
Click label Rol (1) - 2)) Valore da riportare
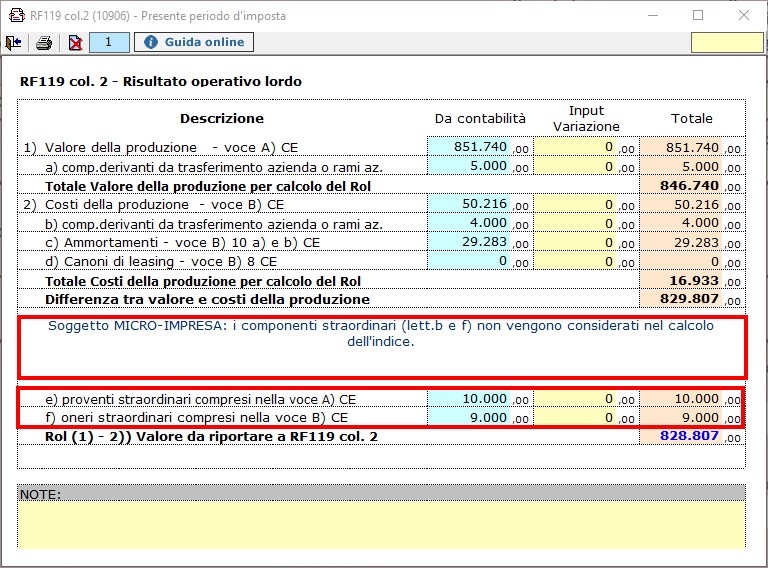coord(212,437)
